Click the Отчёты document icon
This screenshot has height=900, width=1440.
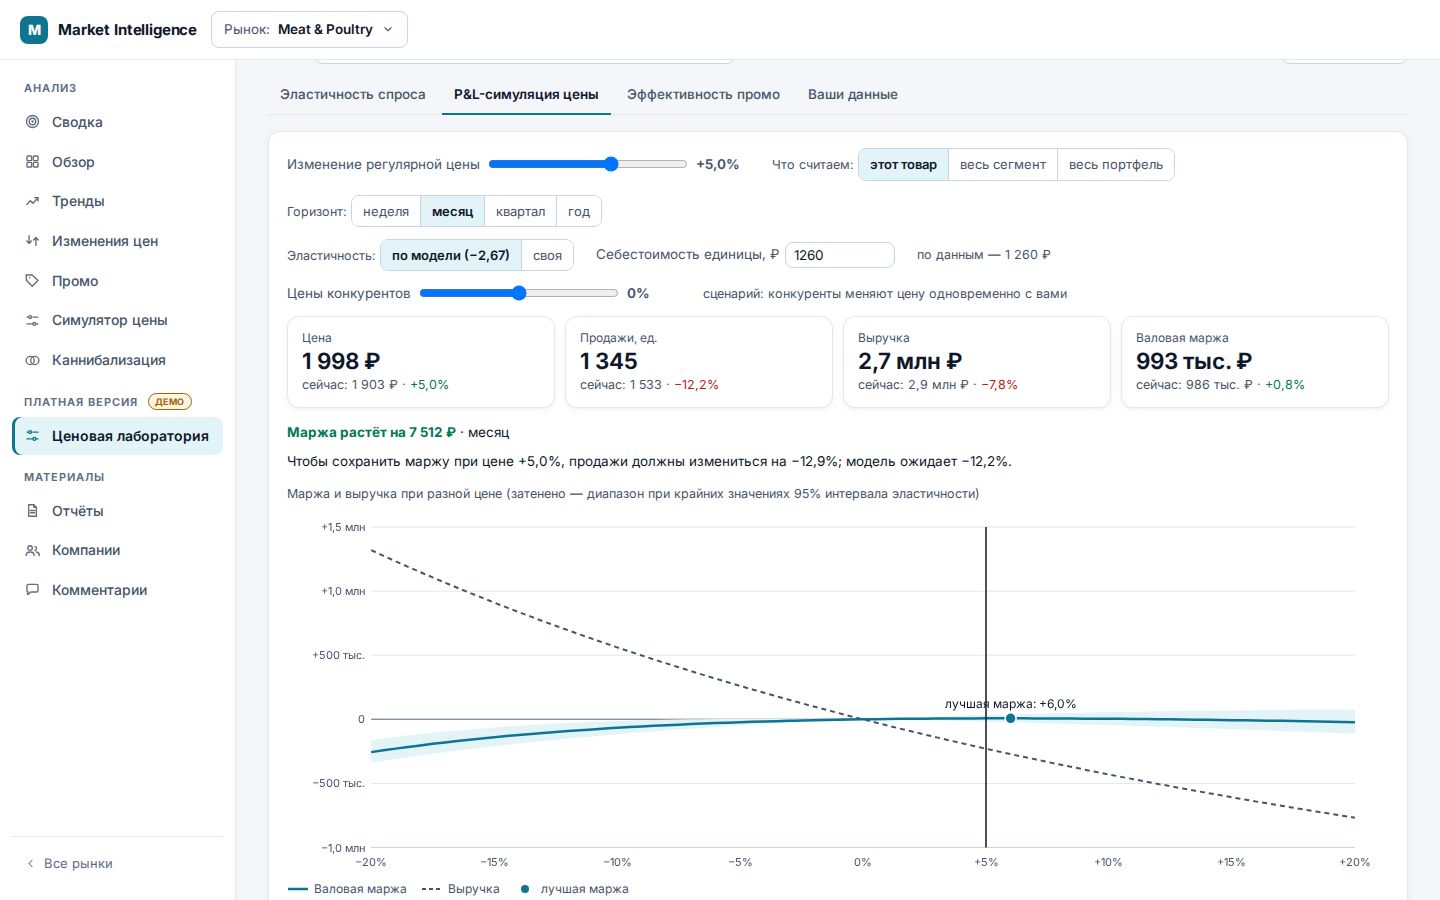(x=32, y=511)
